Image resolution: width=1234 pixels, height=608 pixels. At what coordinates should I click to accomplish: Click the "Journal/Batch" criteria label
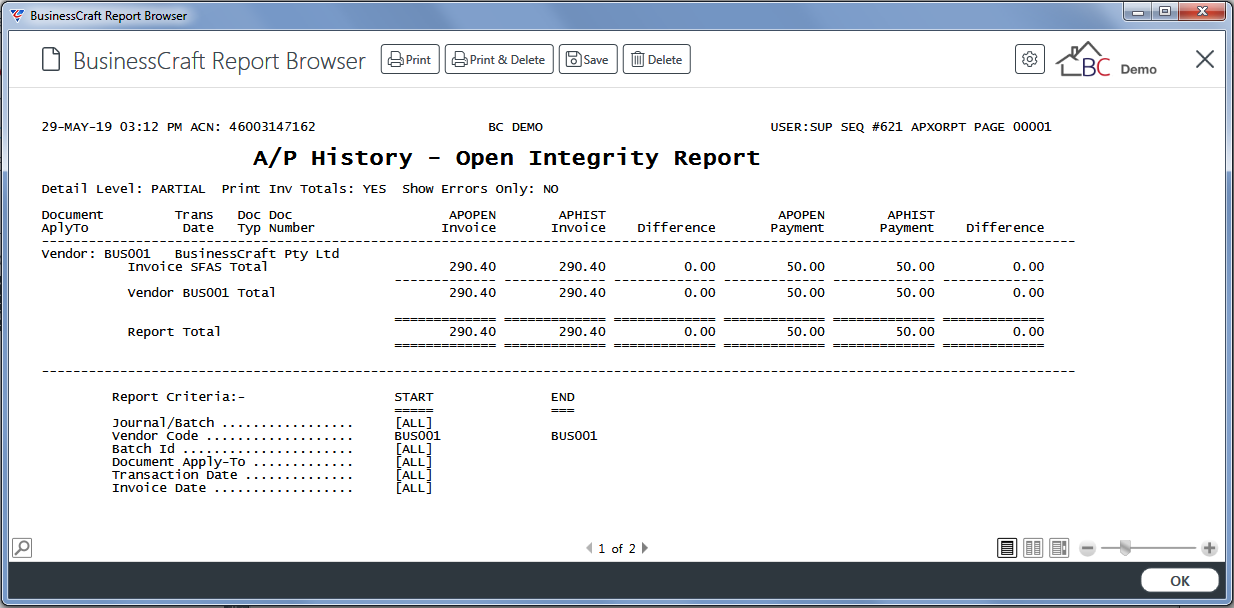coord(163,423)
